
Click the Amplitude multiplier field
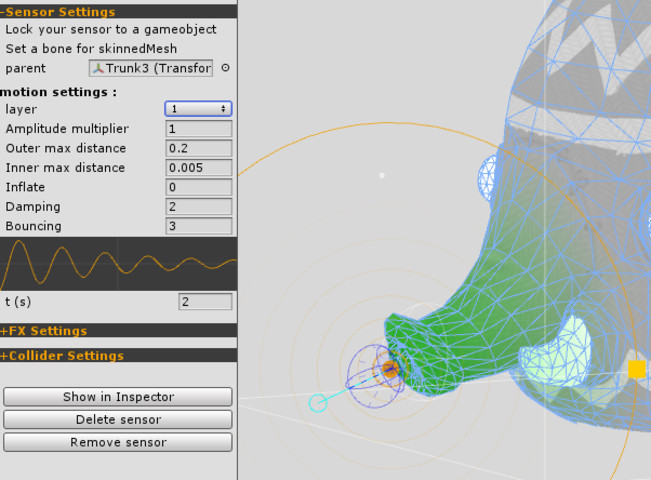pyautogui.click(x=199, y=129)
